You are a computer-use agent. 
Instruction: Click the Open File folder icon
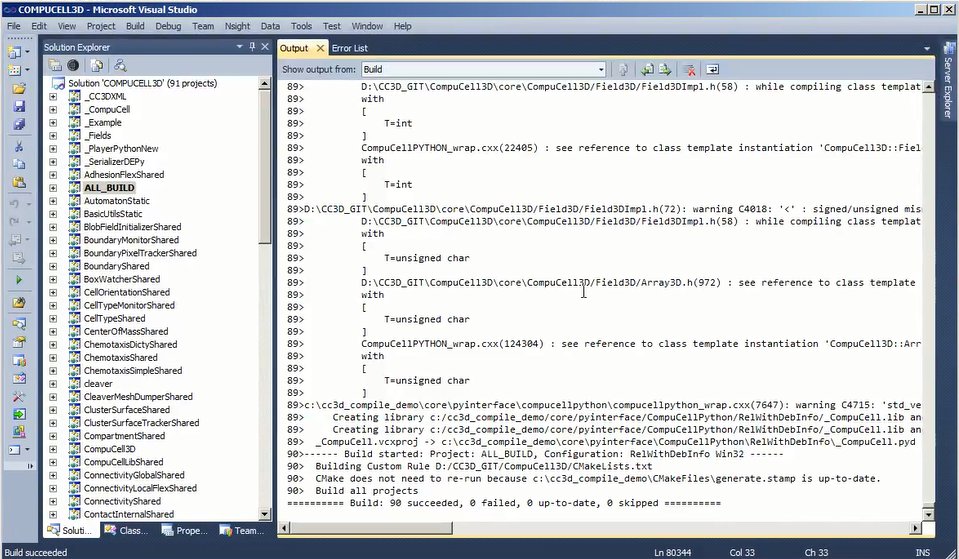(19, 88)
